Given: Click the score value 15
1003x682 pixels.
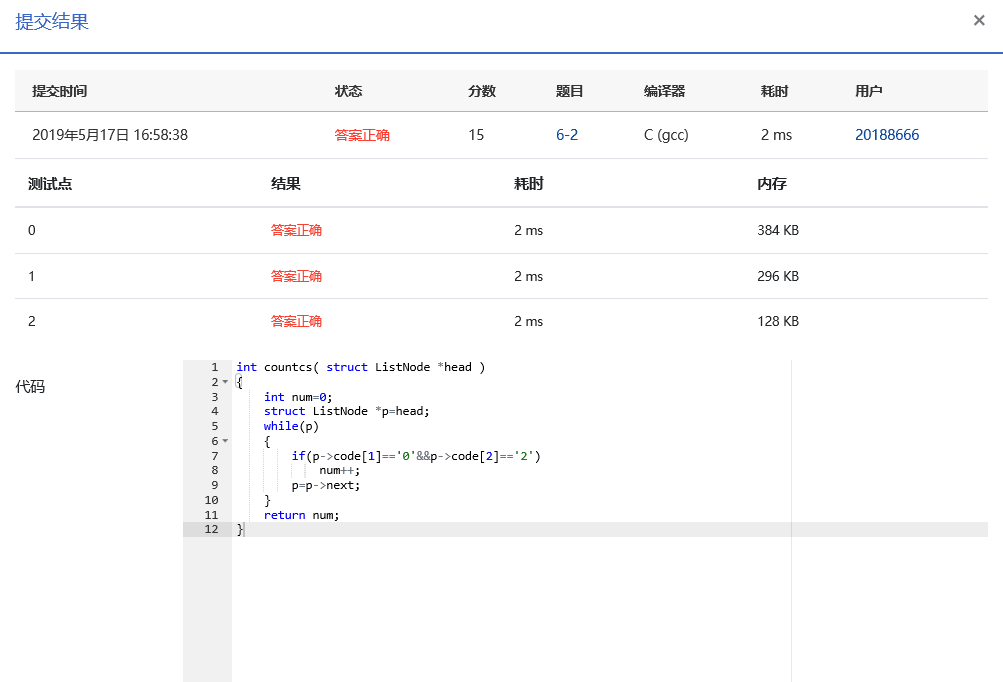Looking at the screenshot, I should point(476,135).
